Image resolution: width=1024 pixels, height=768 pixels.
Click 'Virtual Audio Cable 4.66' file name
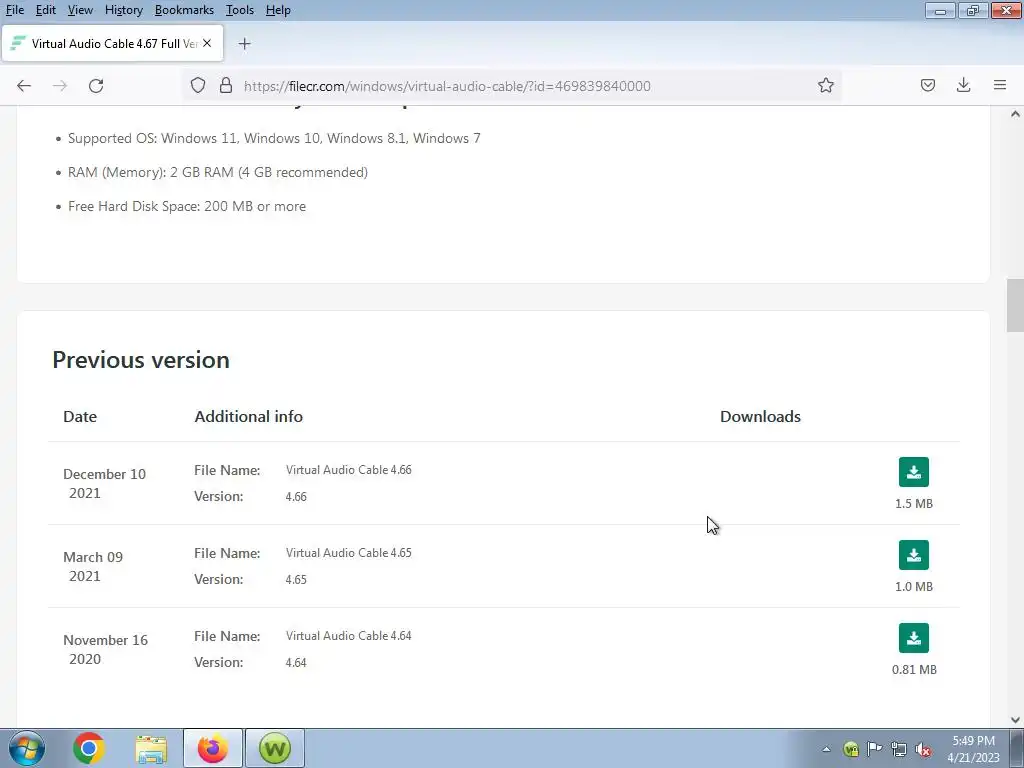(349, 470)
